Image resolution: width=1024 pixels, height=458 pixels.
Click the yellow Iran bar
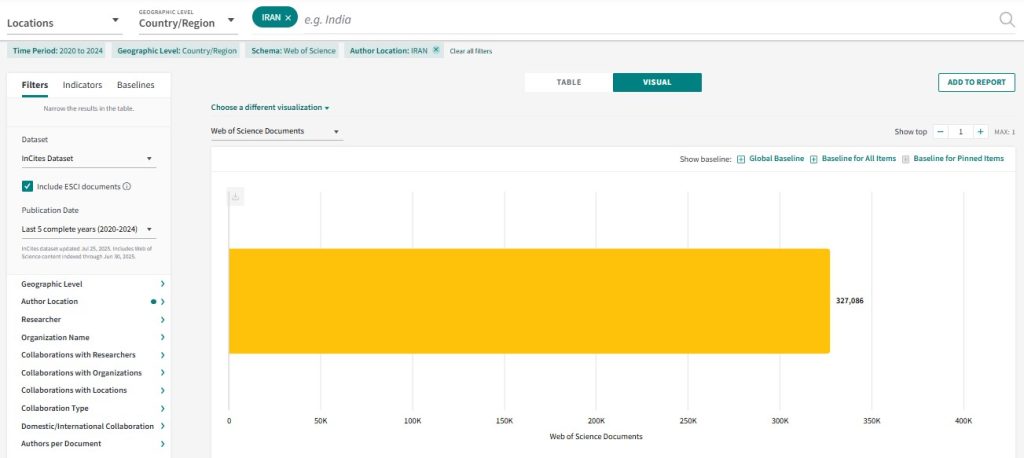pyautogui.click(x=529, y=301)
